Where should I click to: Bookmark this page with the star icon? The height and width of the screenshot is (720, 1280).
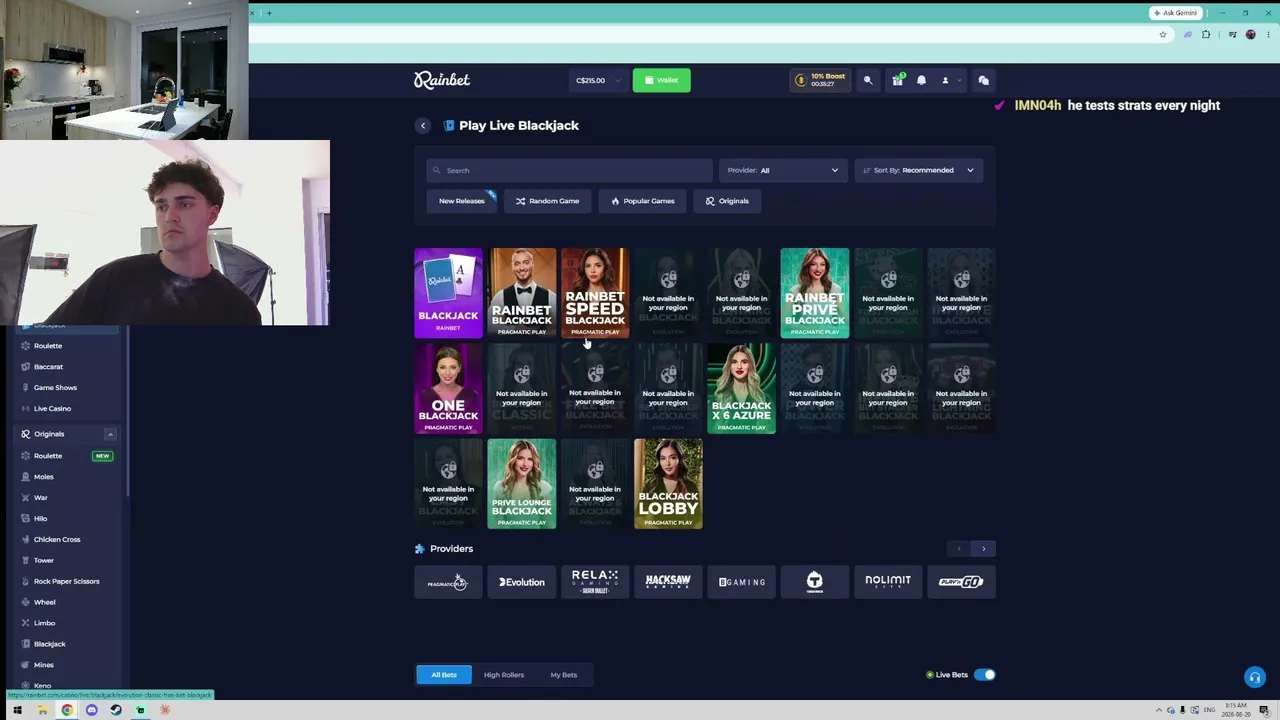1163,35
